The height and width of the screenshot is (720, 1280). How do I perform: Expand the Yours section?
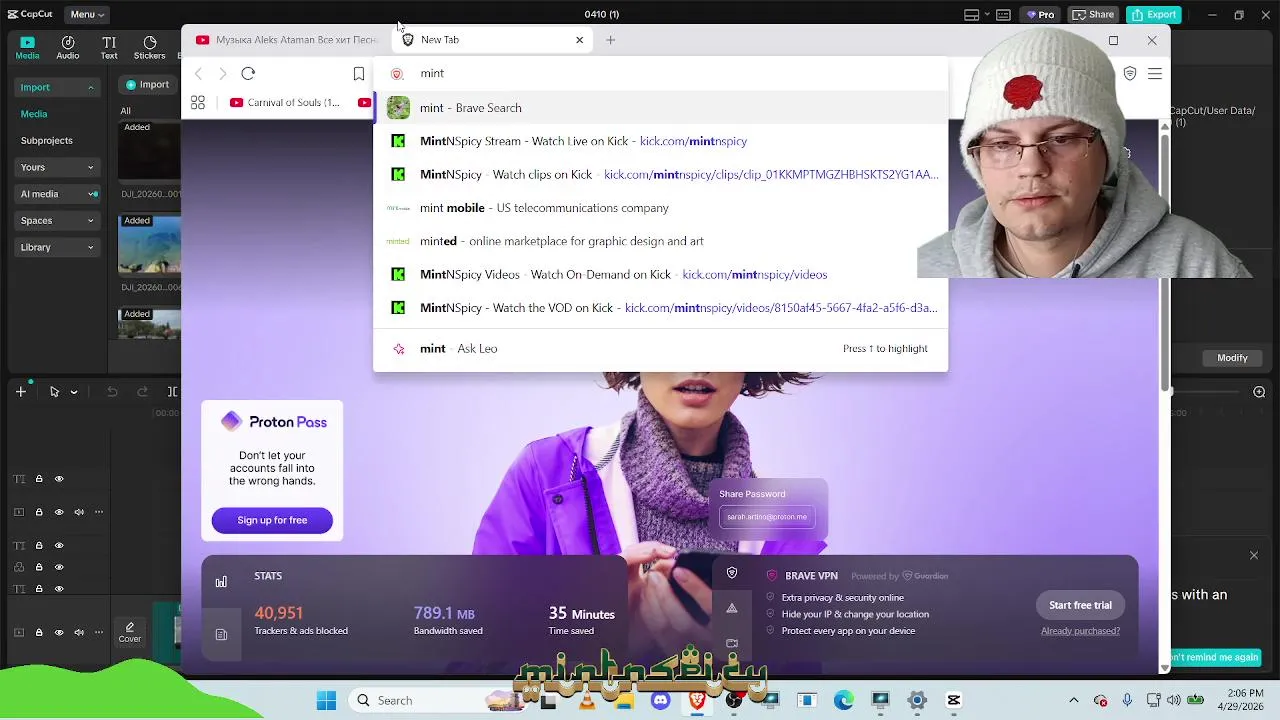(x=90, y=167)
